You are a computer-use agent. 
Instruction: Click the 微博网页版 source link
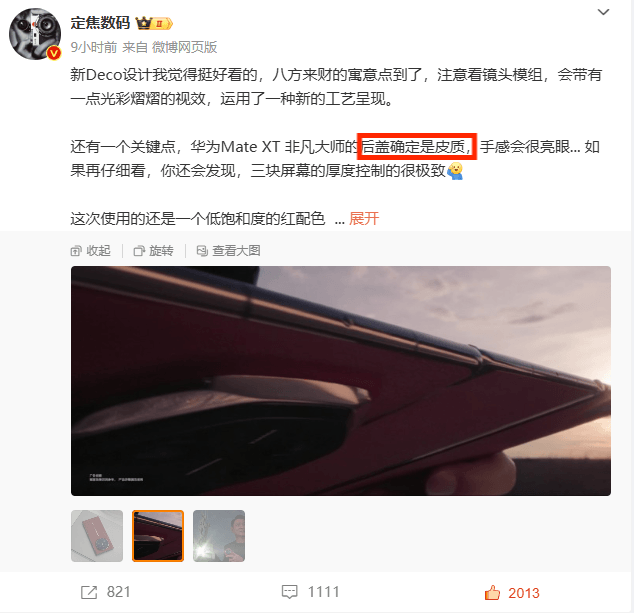click(x=184, y=47)
